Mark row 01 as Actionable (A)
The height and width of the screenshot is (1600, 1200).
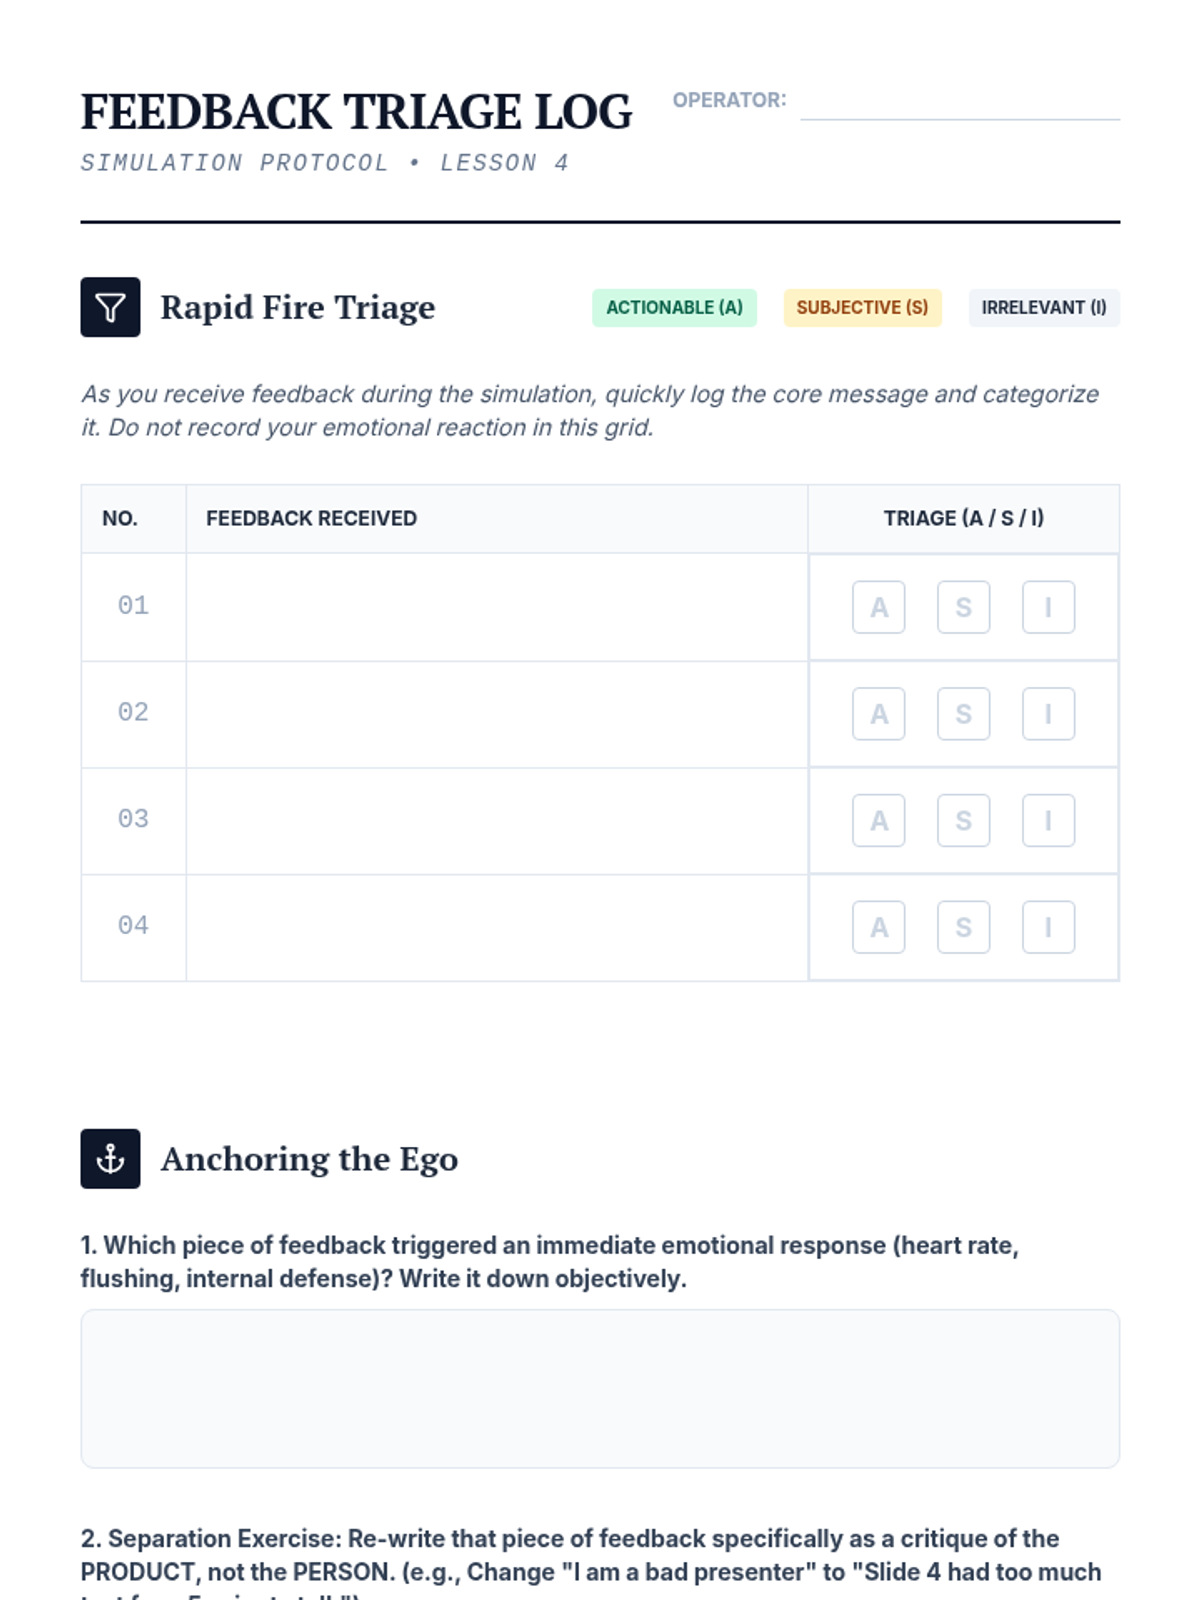click(878, 607)
